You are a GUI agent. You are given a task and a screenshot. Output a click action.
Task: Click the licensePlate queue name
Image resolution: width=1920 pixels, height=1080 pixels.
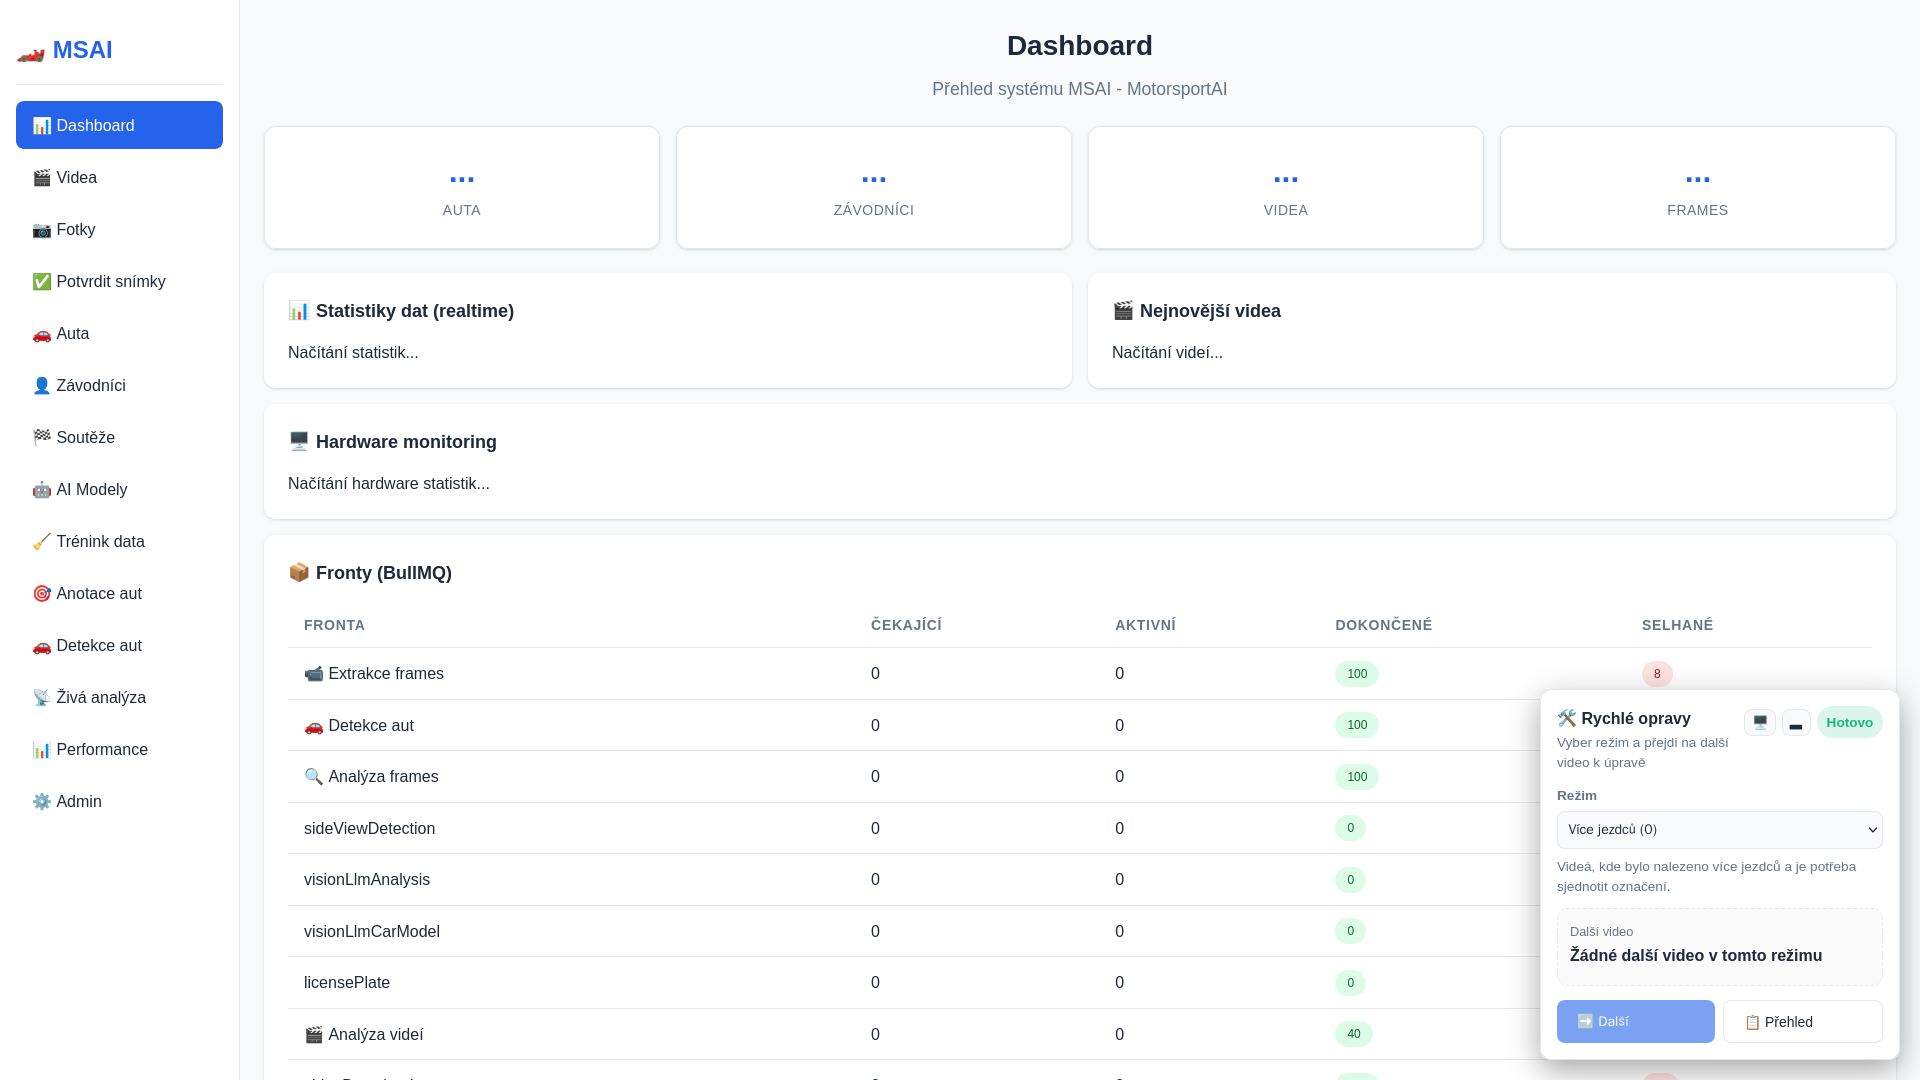(347, 983)
